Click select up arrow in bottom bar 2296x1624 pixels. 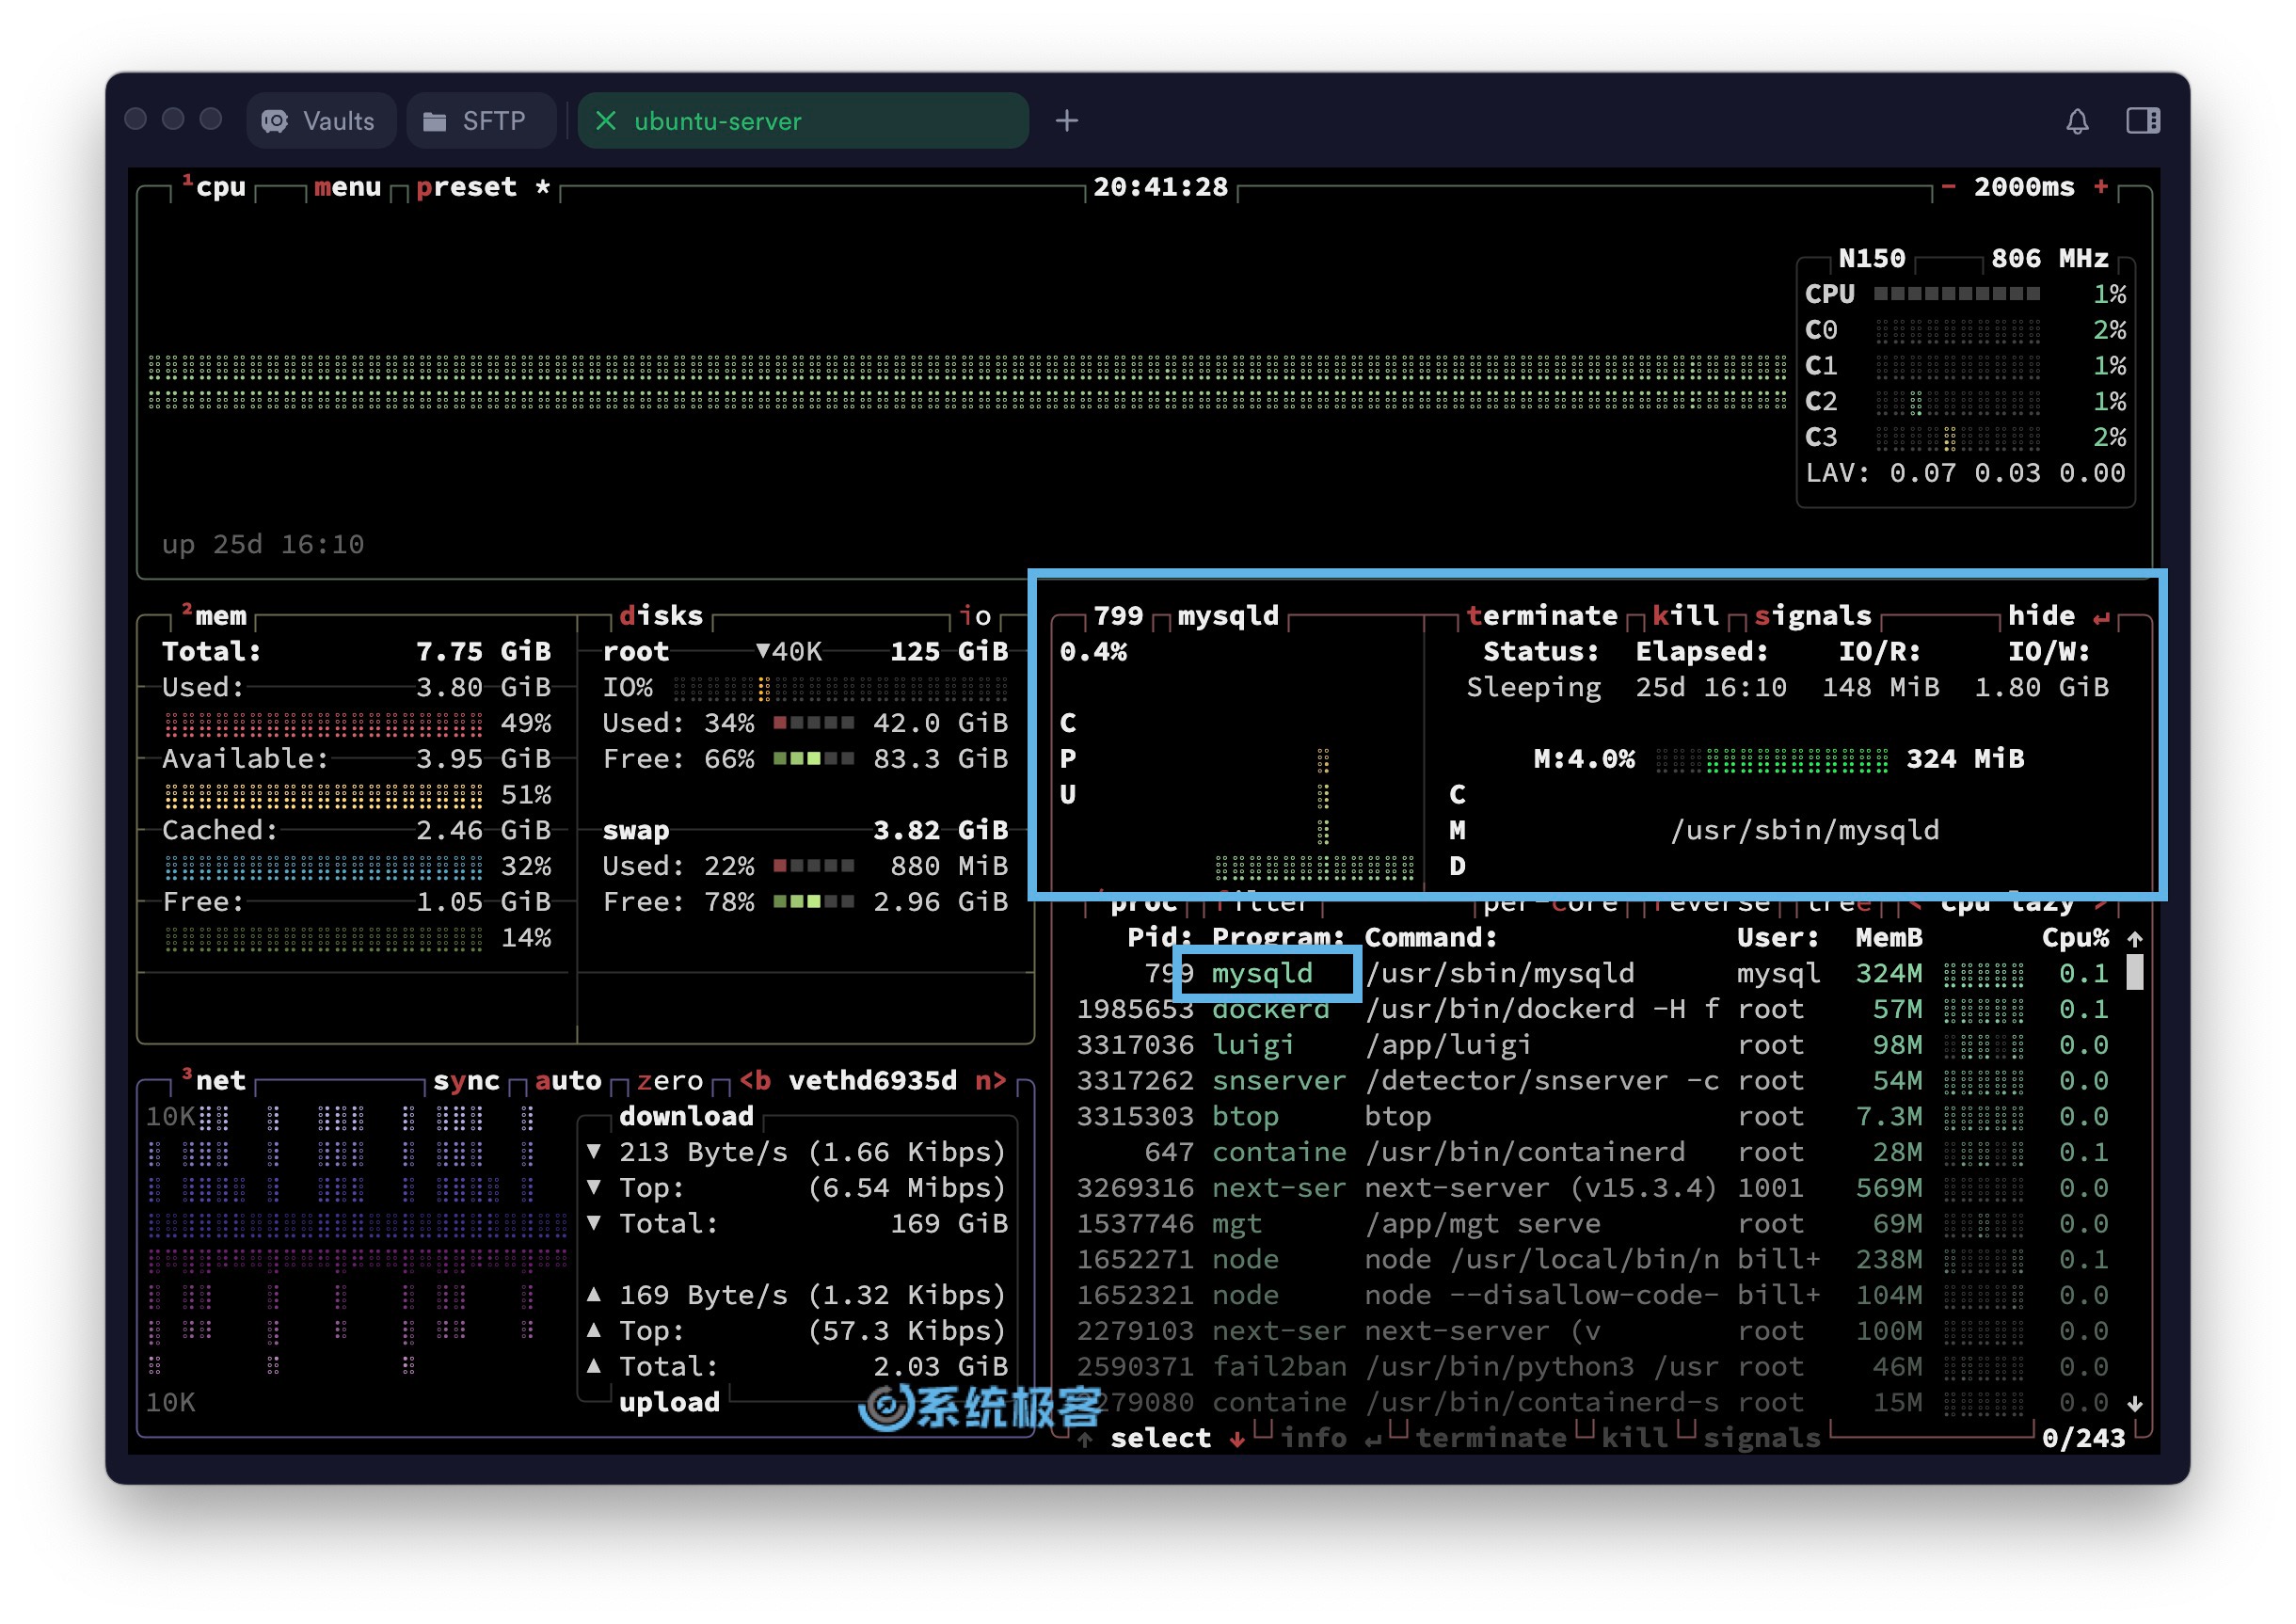coord(1085,1438)
